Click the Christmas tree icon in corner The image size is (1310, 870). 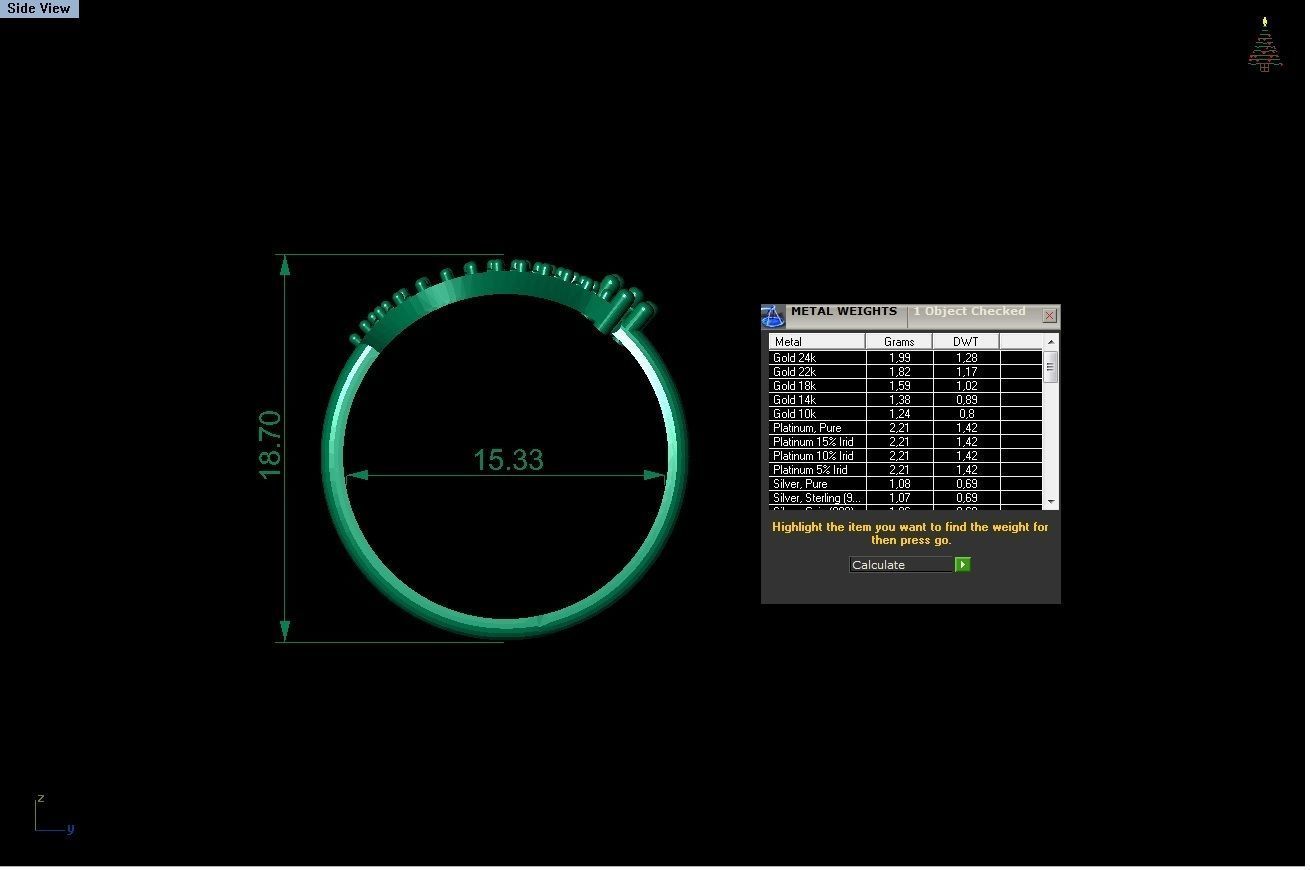click(x=1265, y=44)
